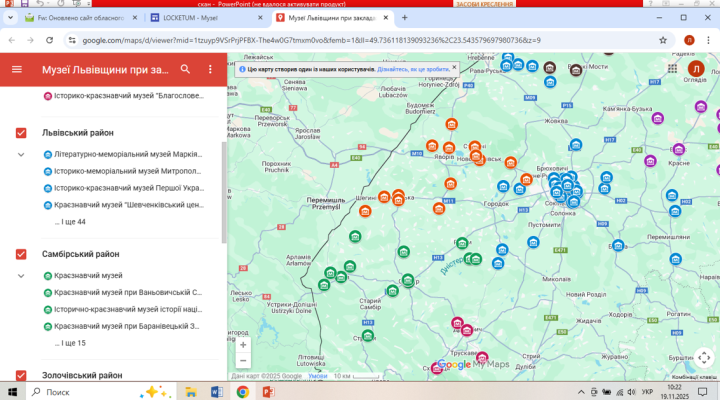Collapse the Самбірський район layer list
Image resolution: width=720 pixels, height=400 pixels.
point(21,275)
